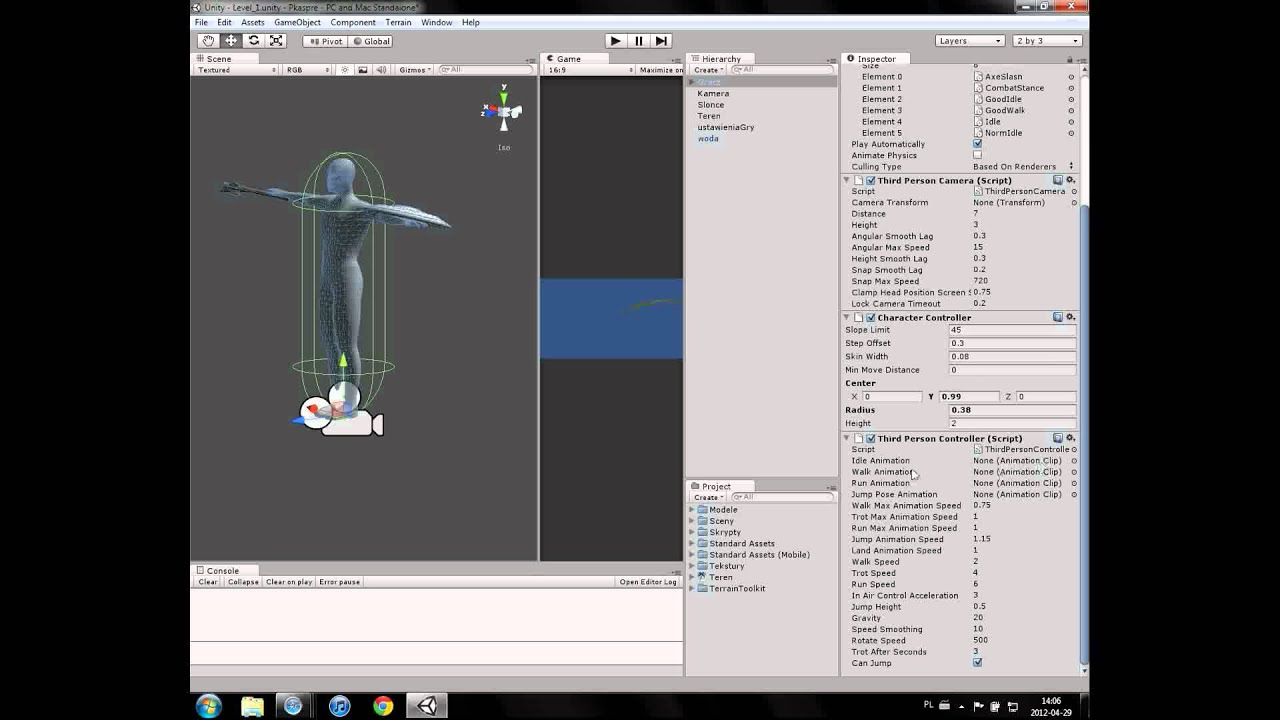
Task: Open the File menu
Action: (201, 22)
